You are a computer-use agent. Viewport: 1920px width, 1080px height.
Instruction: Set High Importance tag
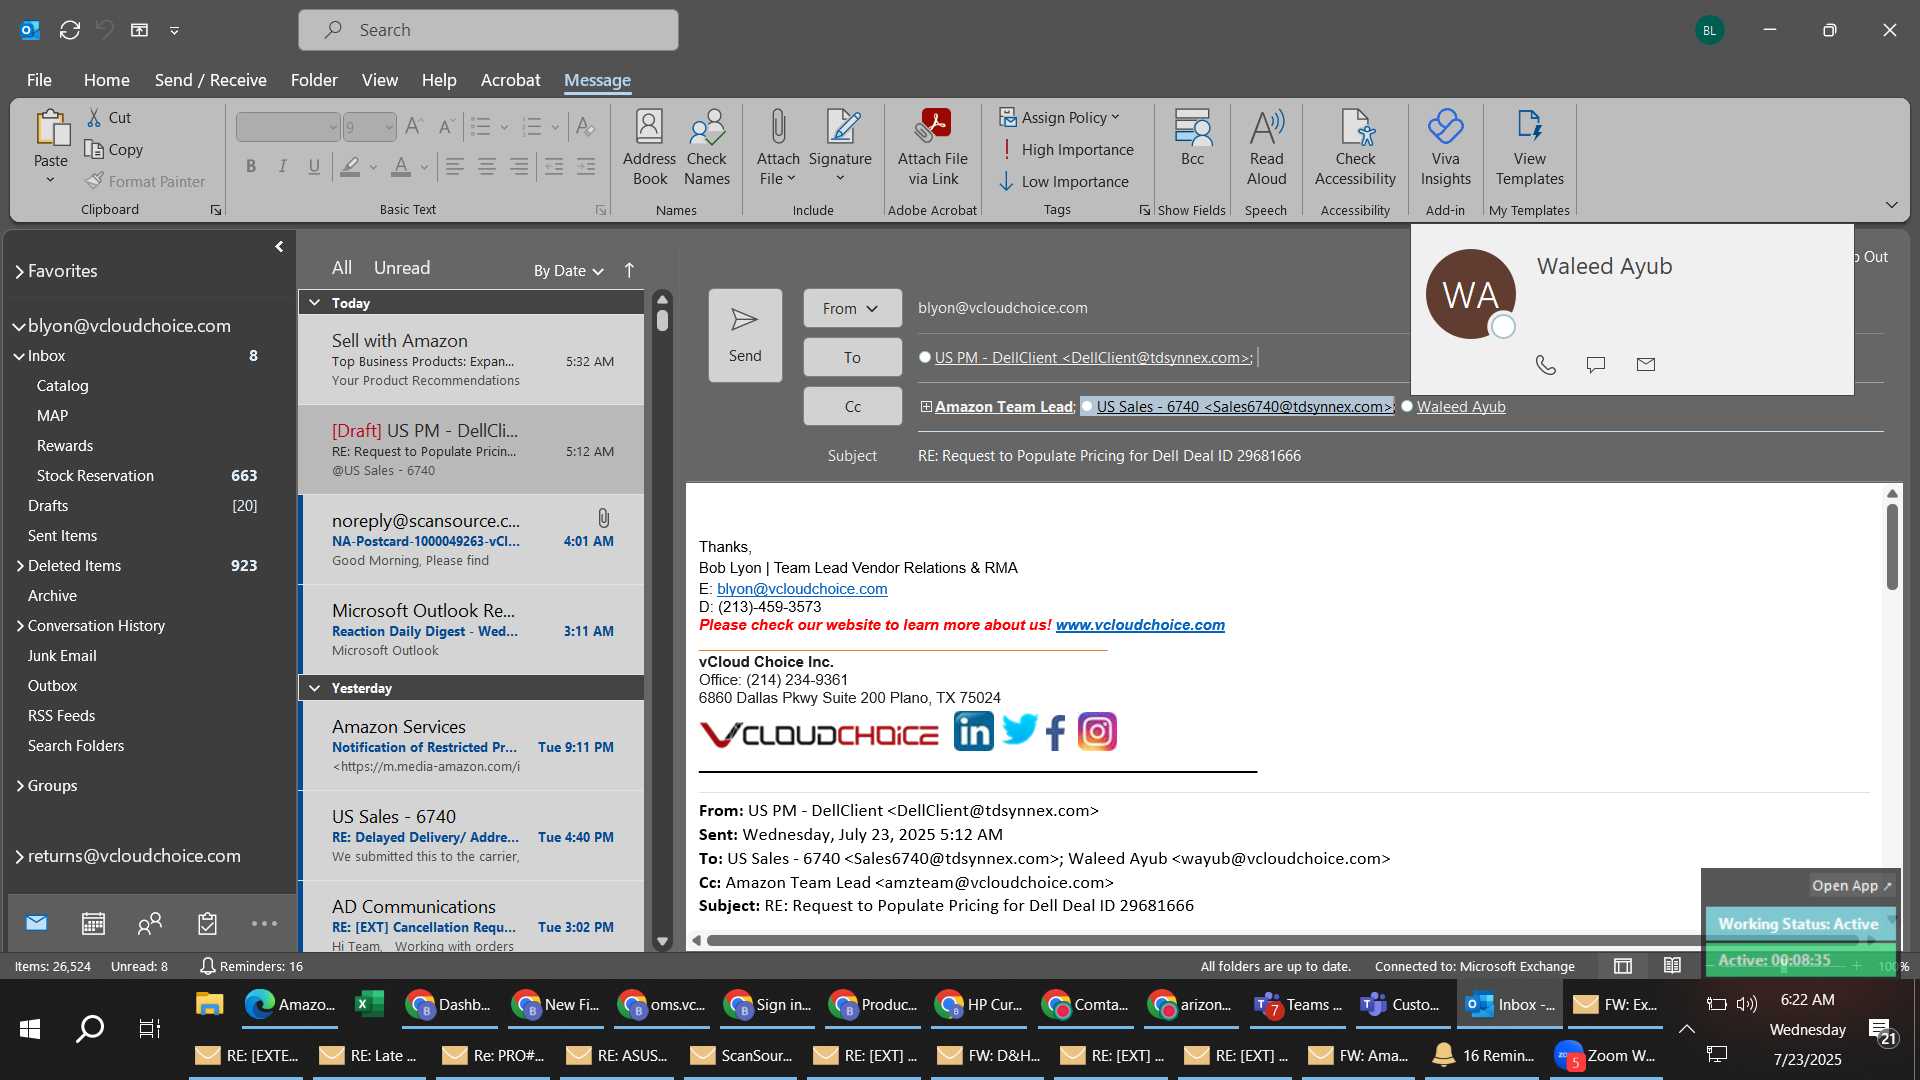1066,150
